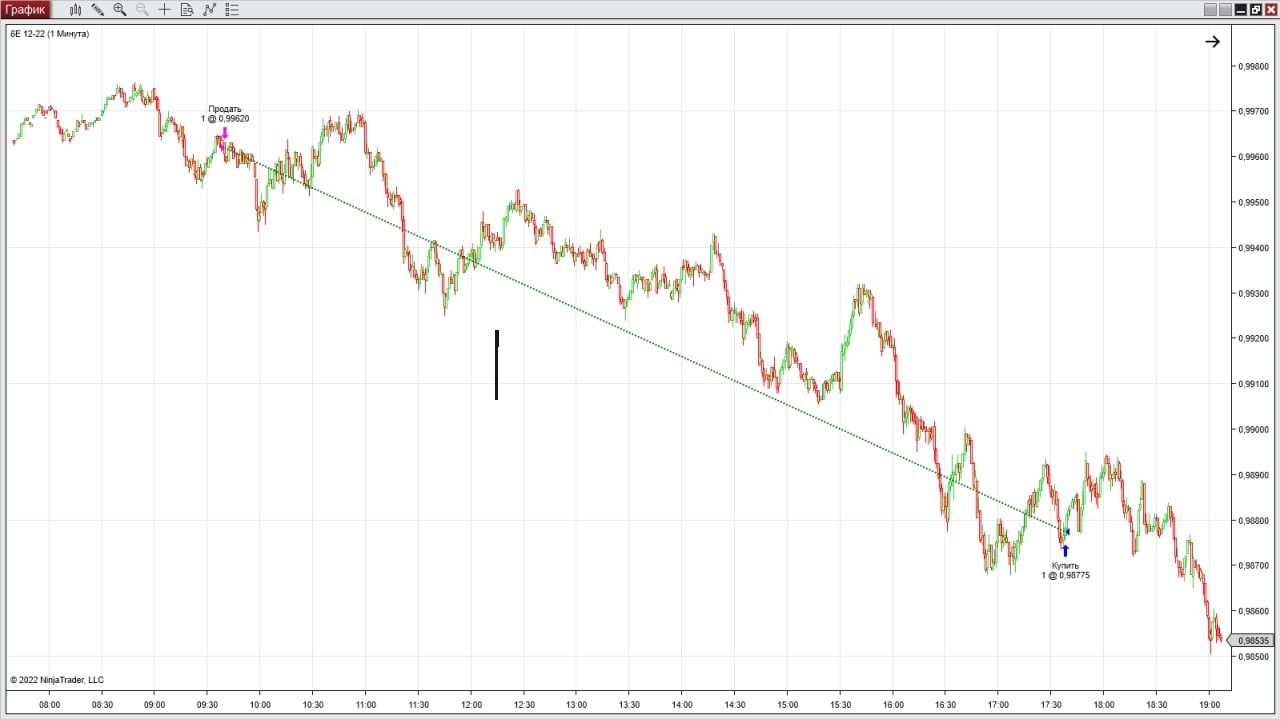The height and width of the screenshot is (719, 1280).
Task: Click the current price marker 0,98535
Action: (1253, 641)
